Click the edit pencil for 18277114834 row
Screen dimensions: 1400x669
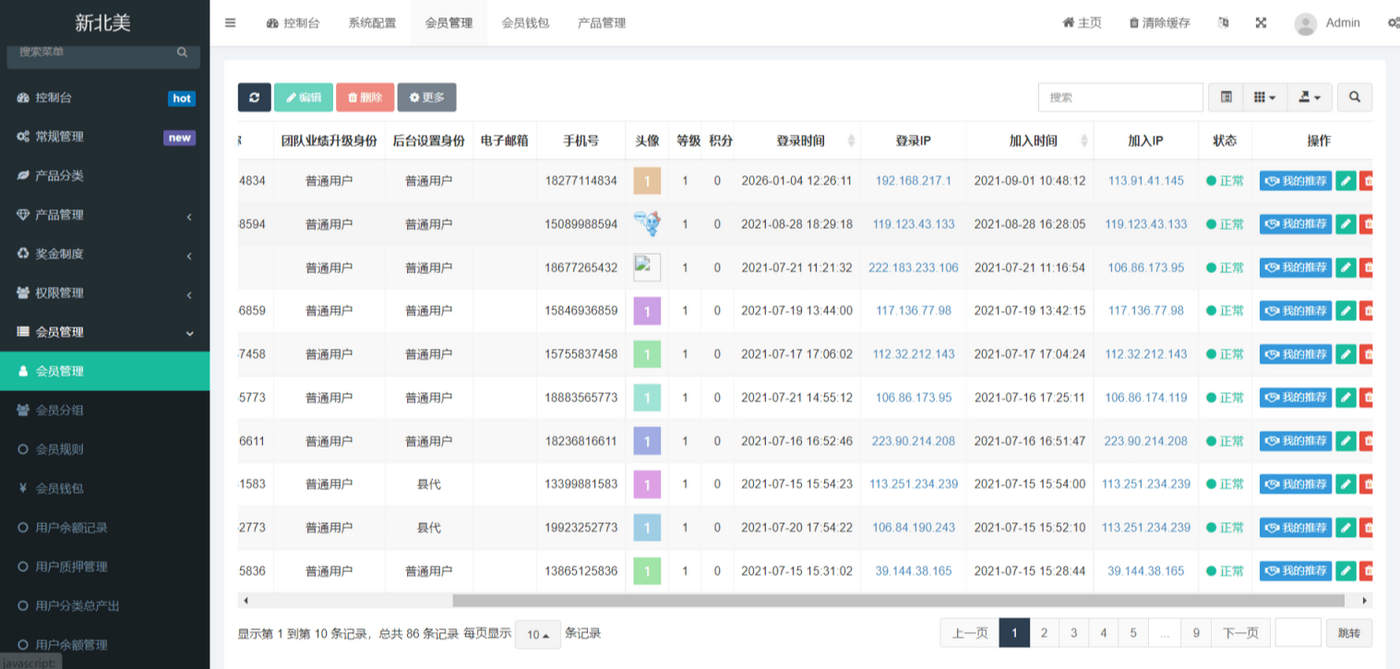1346,181
